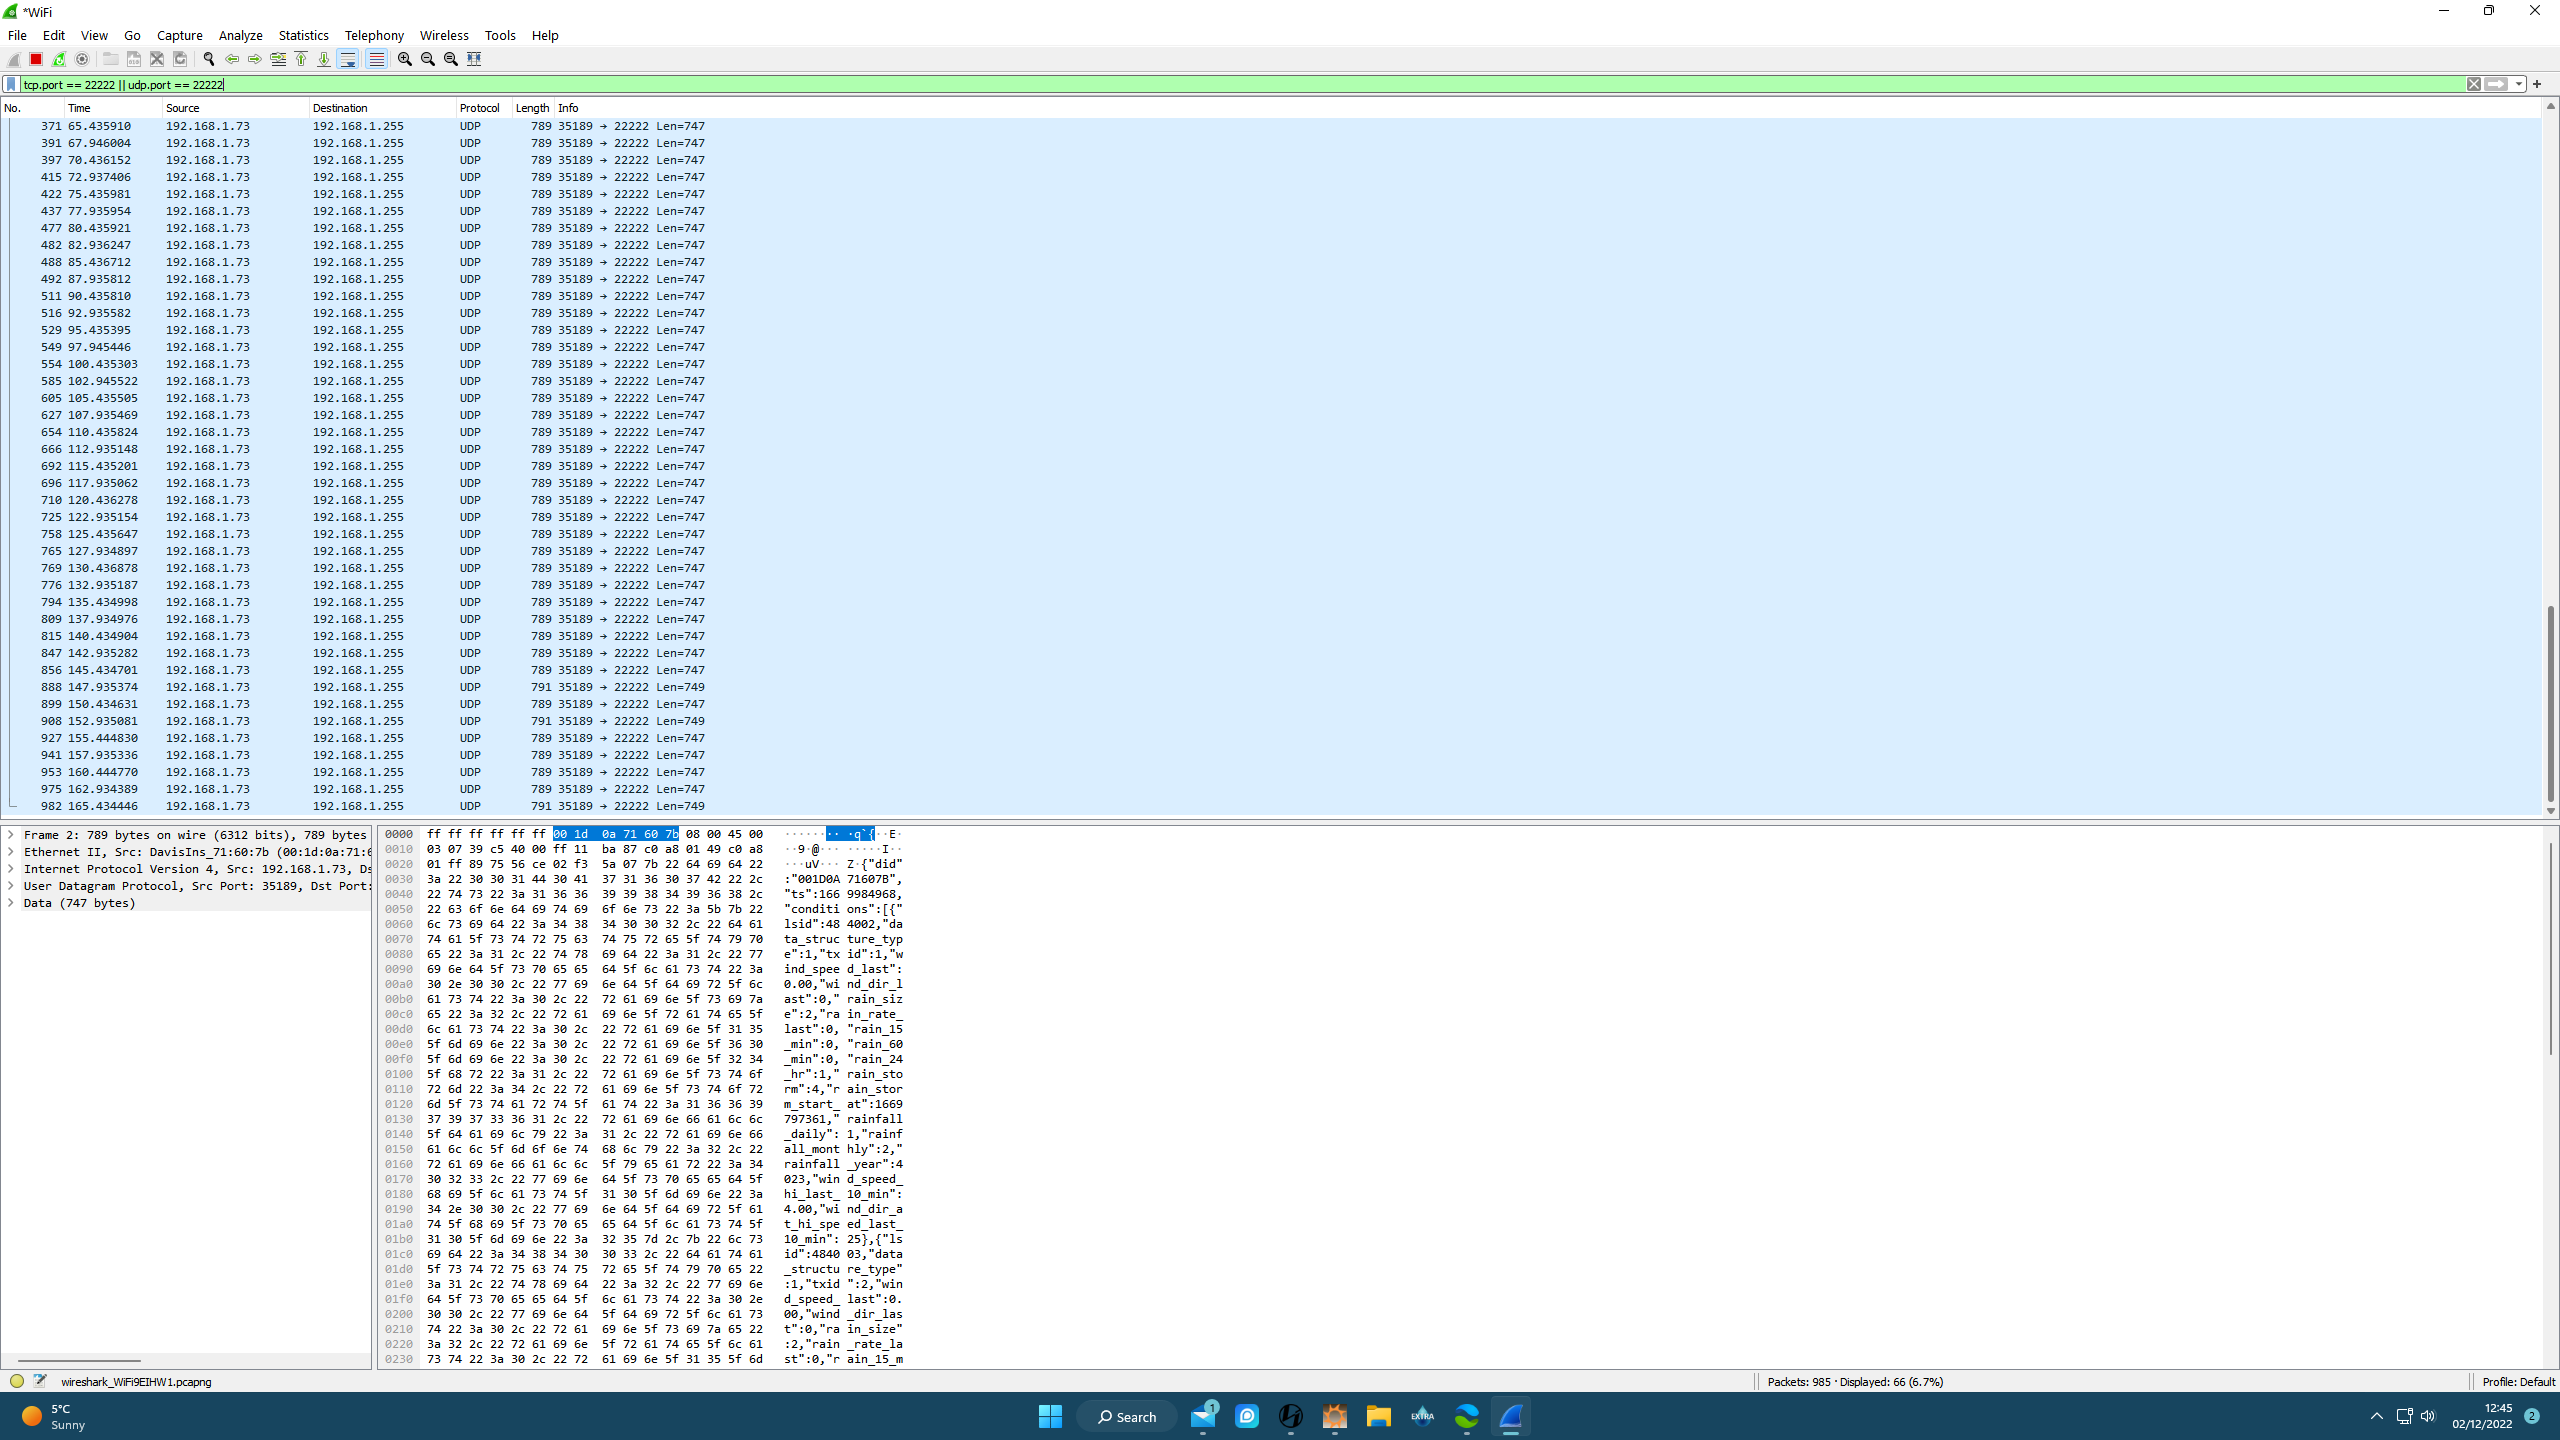This screenshot has height=1440, width=2560.
Task: Stop the running packet capture
Action: pos(36,59)
